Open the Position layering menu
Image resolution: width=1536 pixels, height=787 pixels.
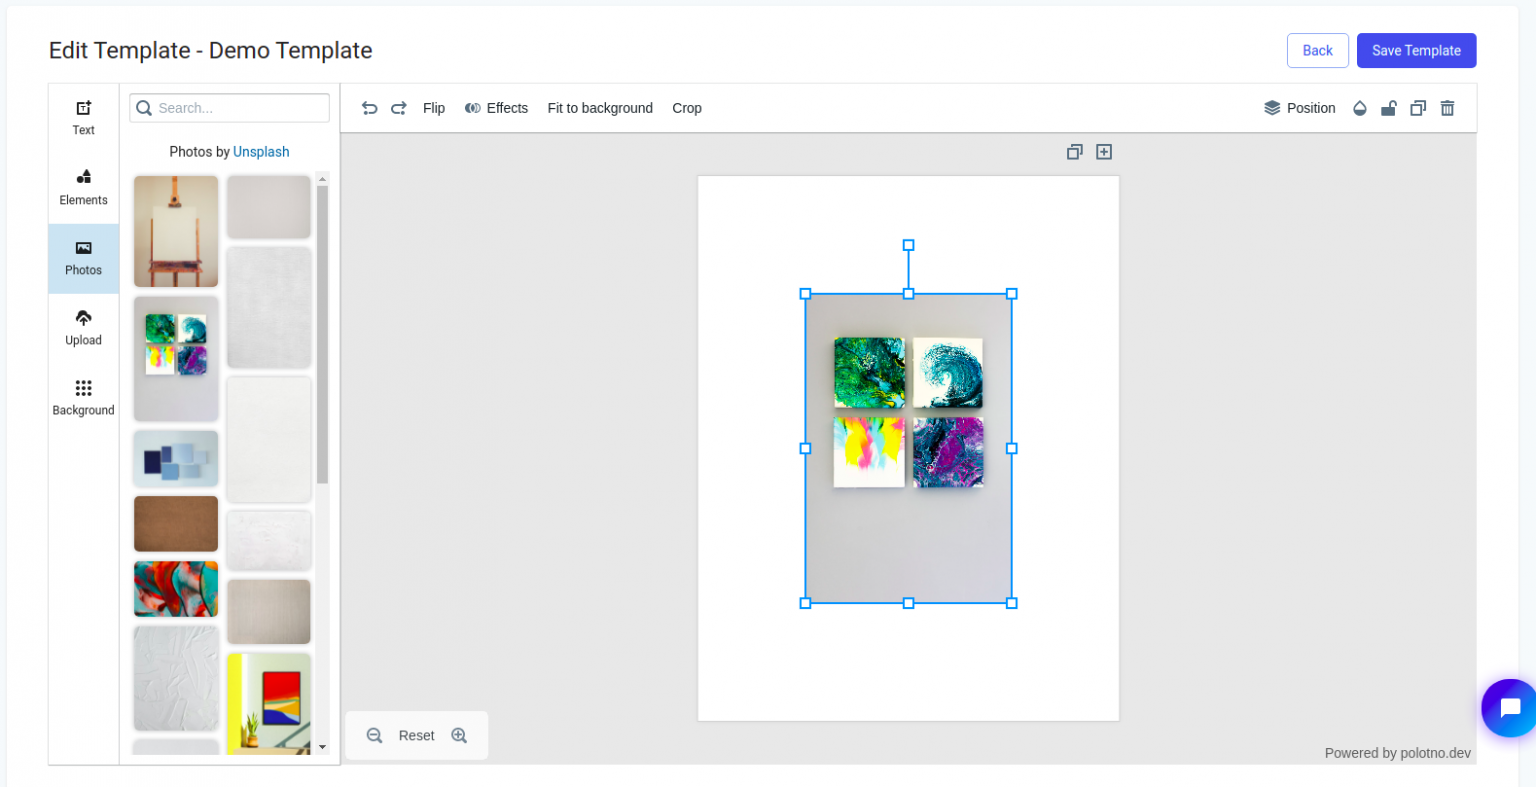(1300, 108)
